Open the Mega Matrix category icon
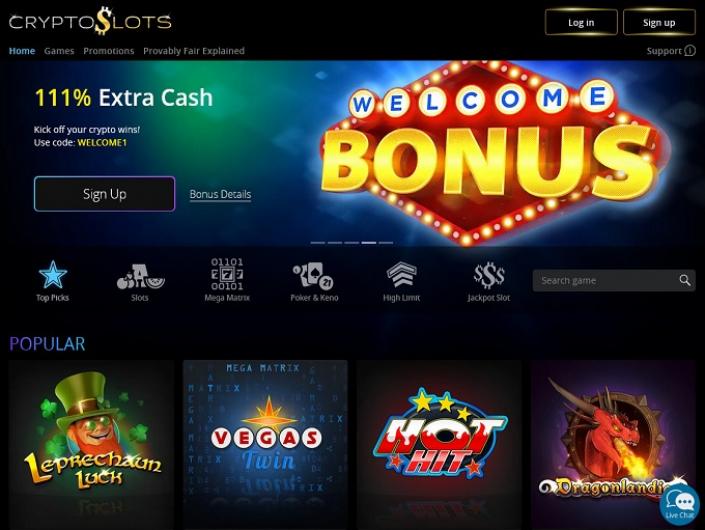Viewport: 705px width, 530px height. [227, 274]
